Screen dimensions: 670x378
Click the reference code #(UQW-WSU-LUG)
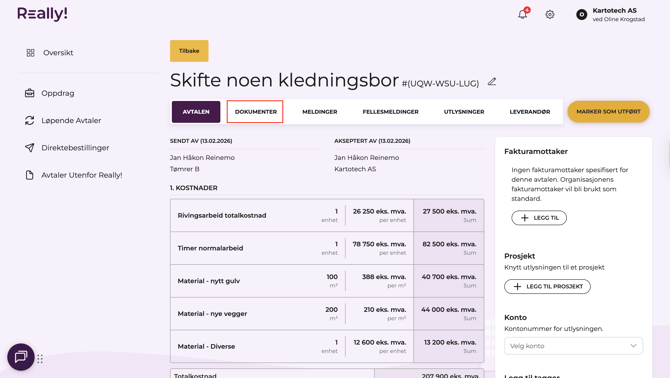440,83
